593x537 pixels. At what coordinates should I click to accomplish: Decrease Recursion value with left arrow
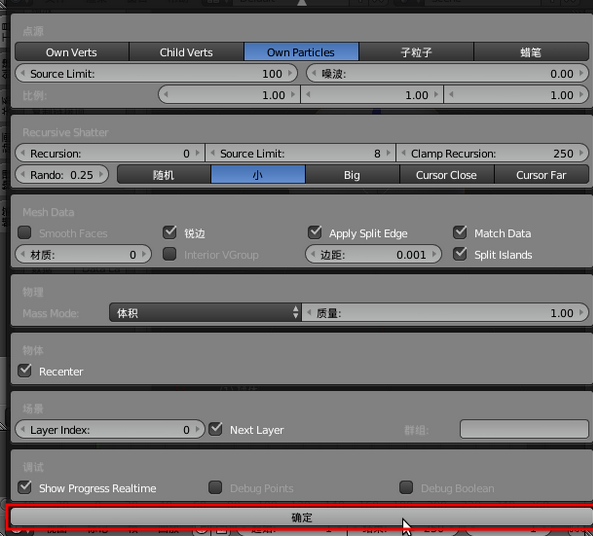click(23, 154)
